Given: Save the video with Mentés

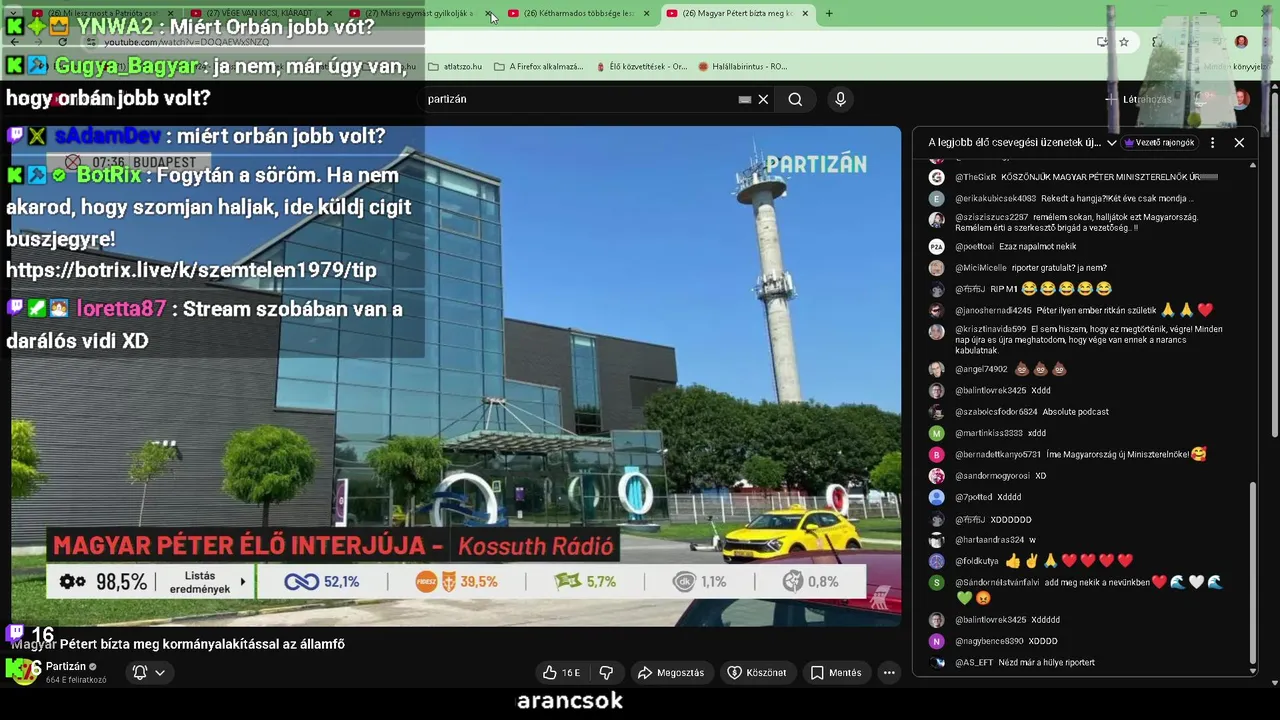Looking at the screenshot, I should [x=835, y=673].
